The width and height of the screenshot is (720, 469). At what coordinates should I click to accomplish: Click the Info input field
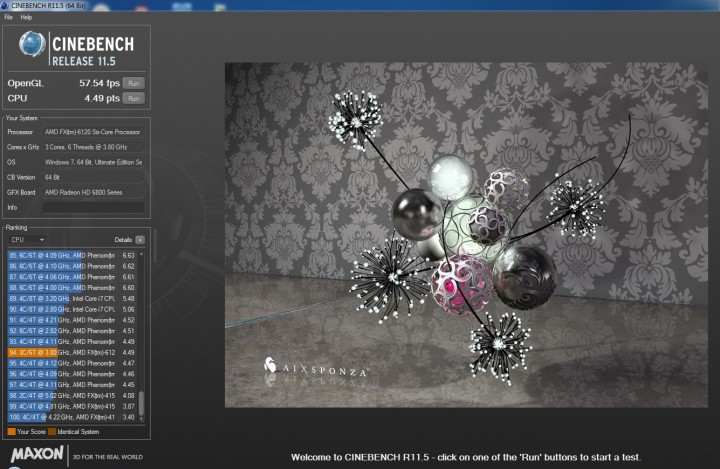94,208
